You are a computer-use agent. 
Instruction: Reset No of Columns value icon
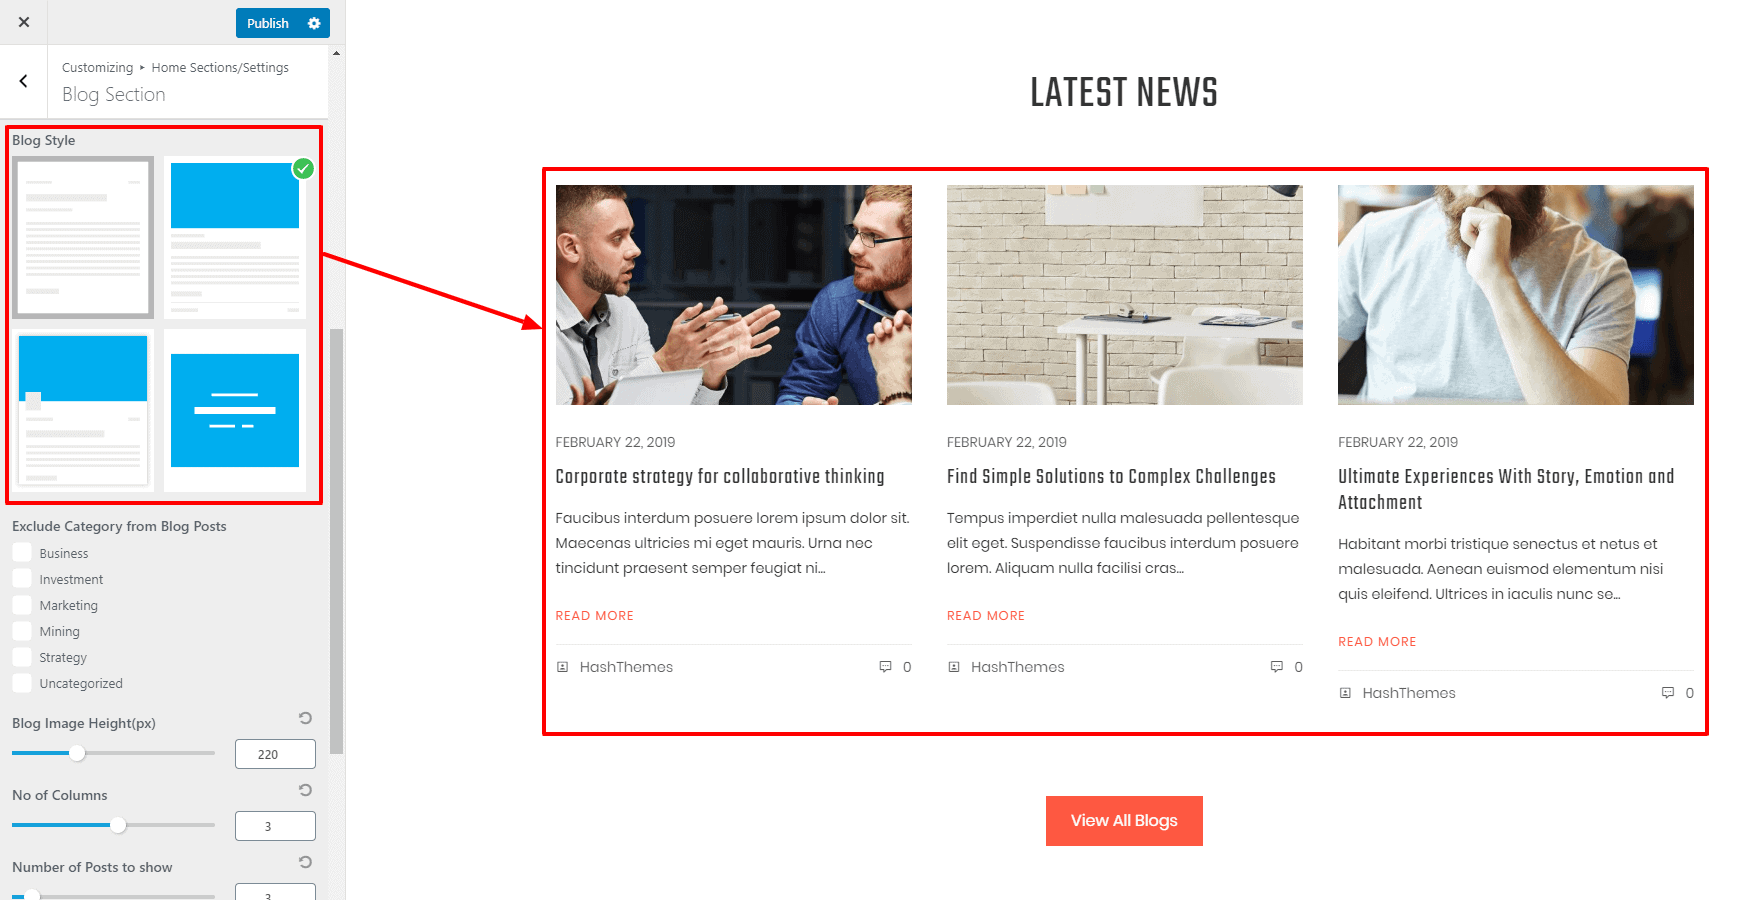tap(305, 790)
